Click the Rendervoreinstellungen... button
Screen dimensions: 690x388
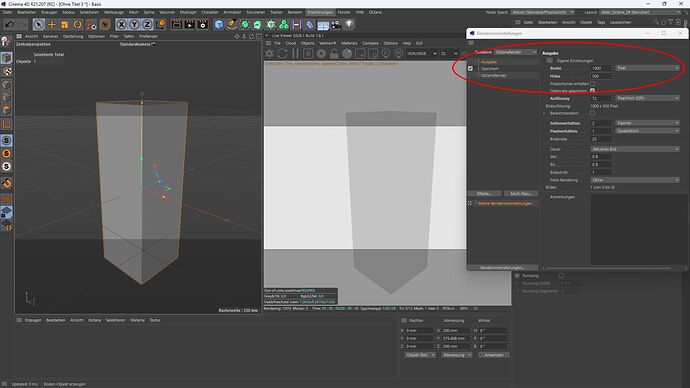point(503,267)
